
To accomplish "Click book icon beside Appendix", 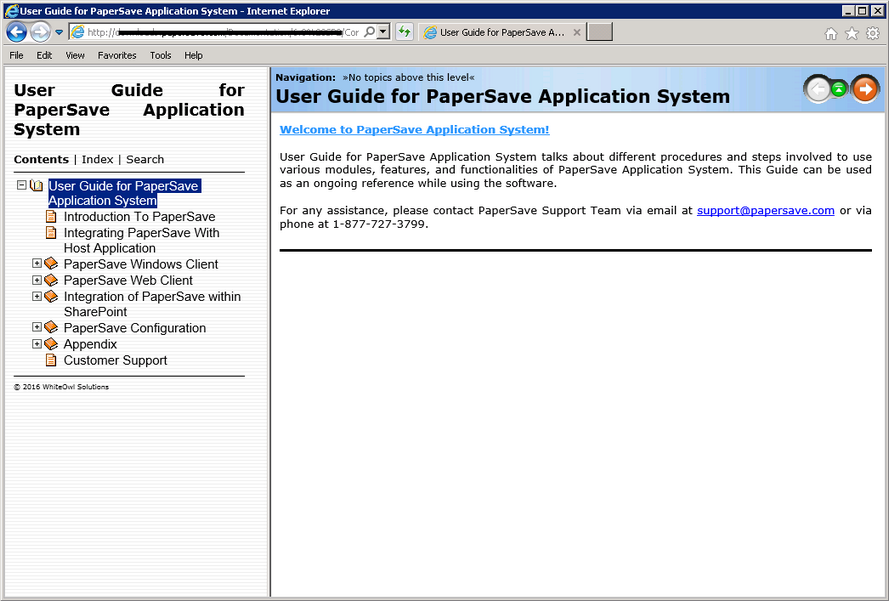I will pyautogui.click(x=51, y=344).
